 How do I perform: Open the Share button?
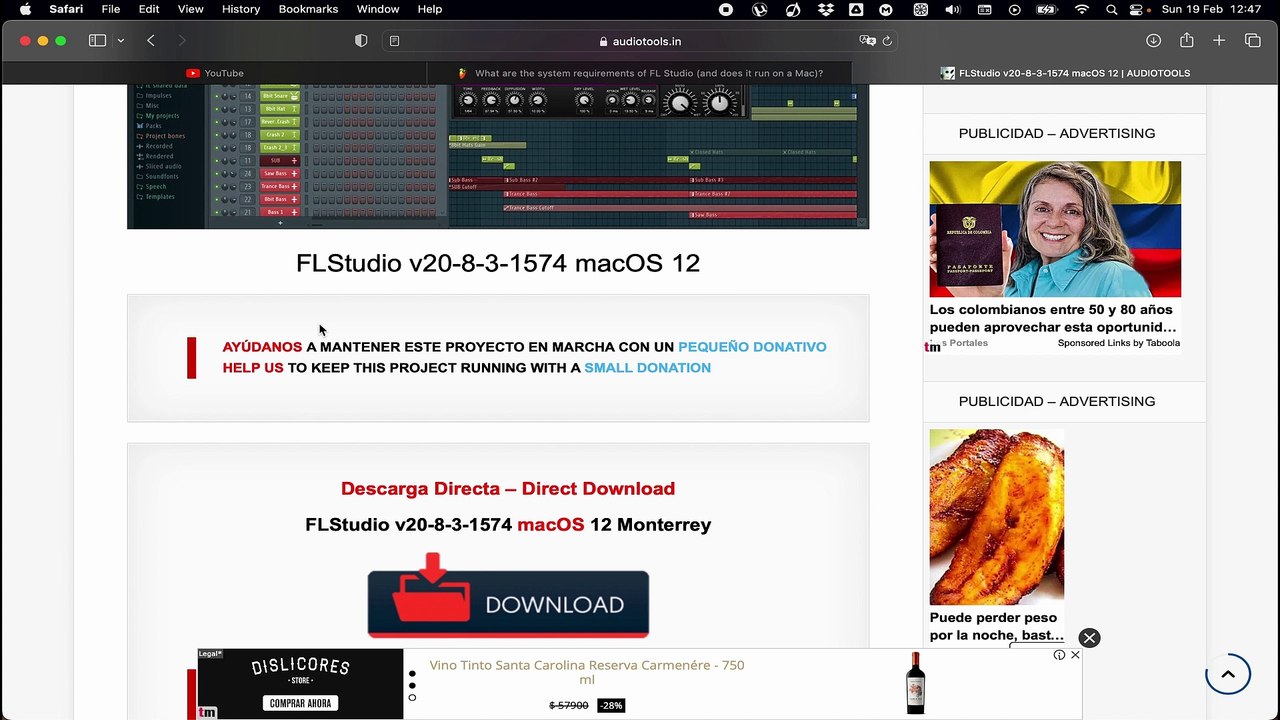coord(1187,41)
